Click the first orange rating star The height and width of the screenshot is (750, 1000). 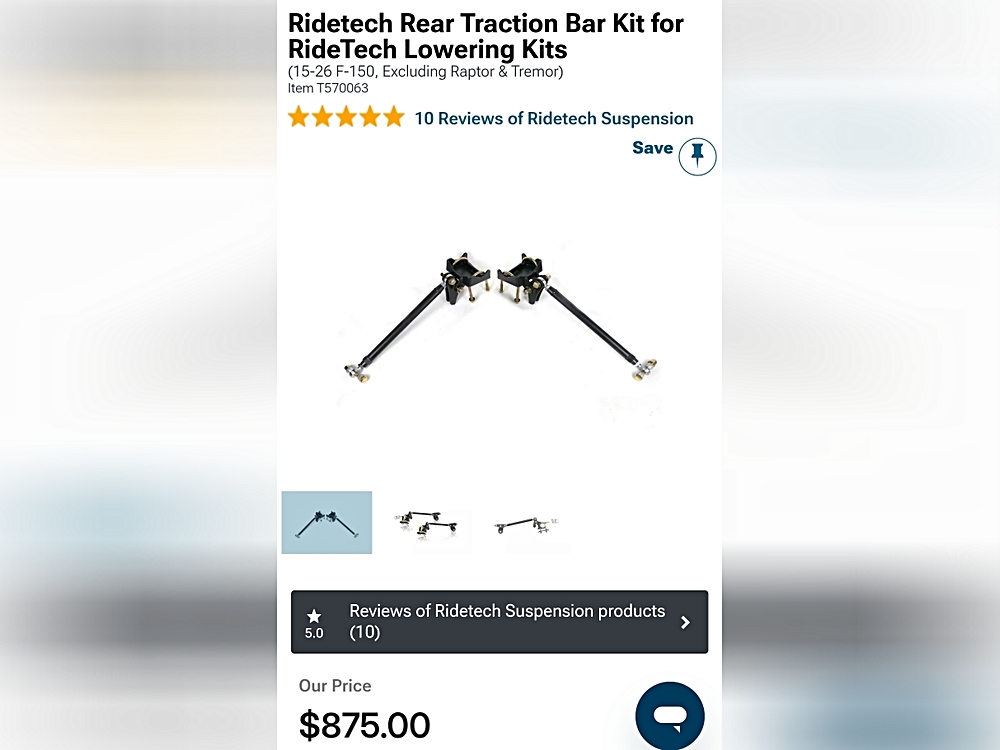click(x=298, y=117)
